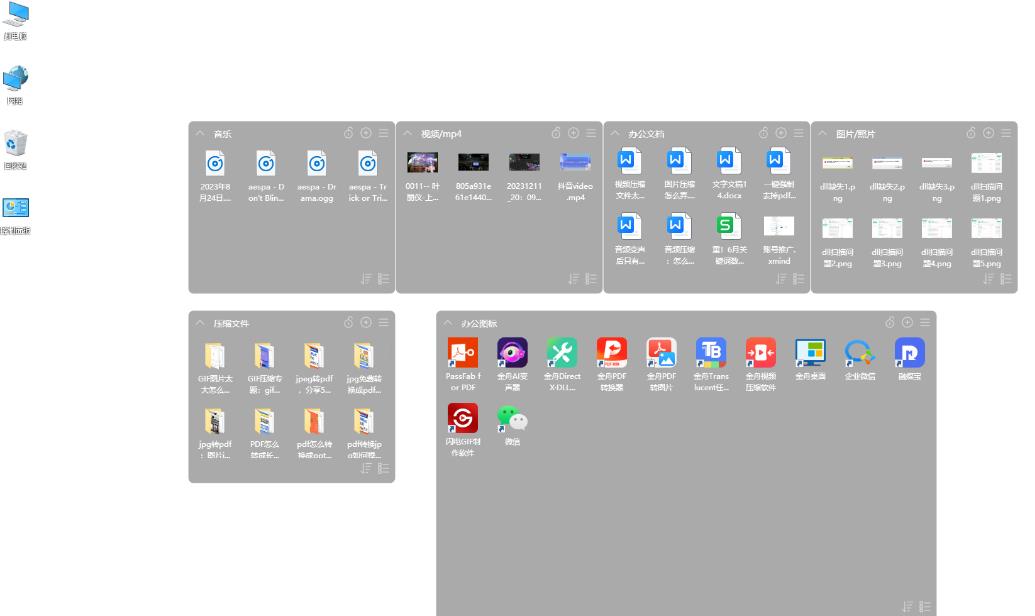Image resolution: width=1035 pixels, height=616 pixels.
Task: Toggle lock on the 压缩文件 panel
Action: tap(349, 322)
